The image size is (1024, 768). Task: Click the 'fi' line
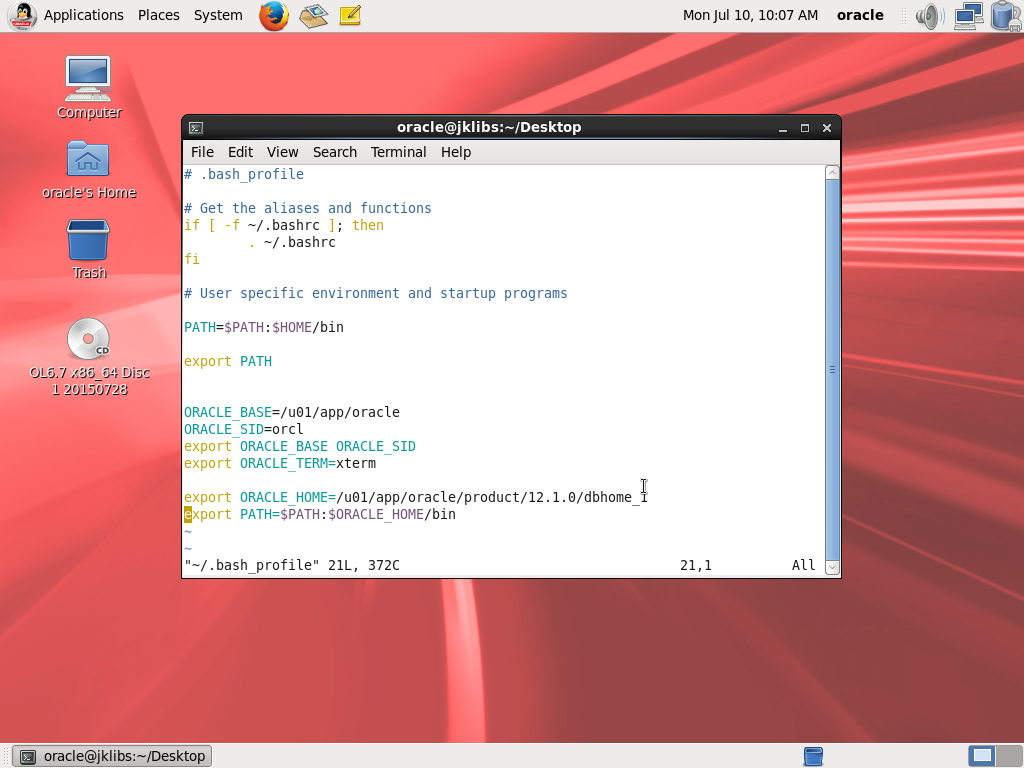pyautogui.click(x=191, y=259)
